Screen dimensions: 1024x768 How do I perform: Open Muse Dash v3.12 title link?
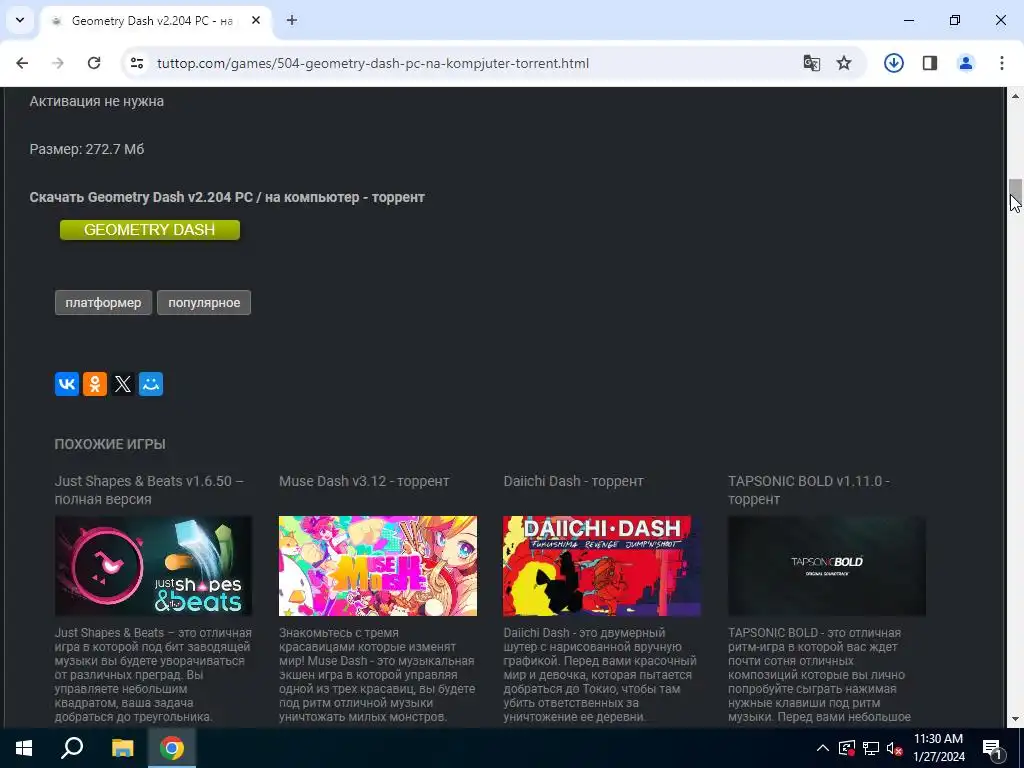[x=364, y=481]
